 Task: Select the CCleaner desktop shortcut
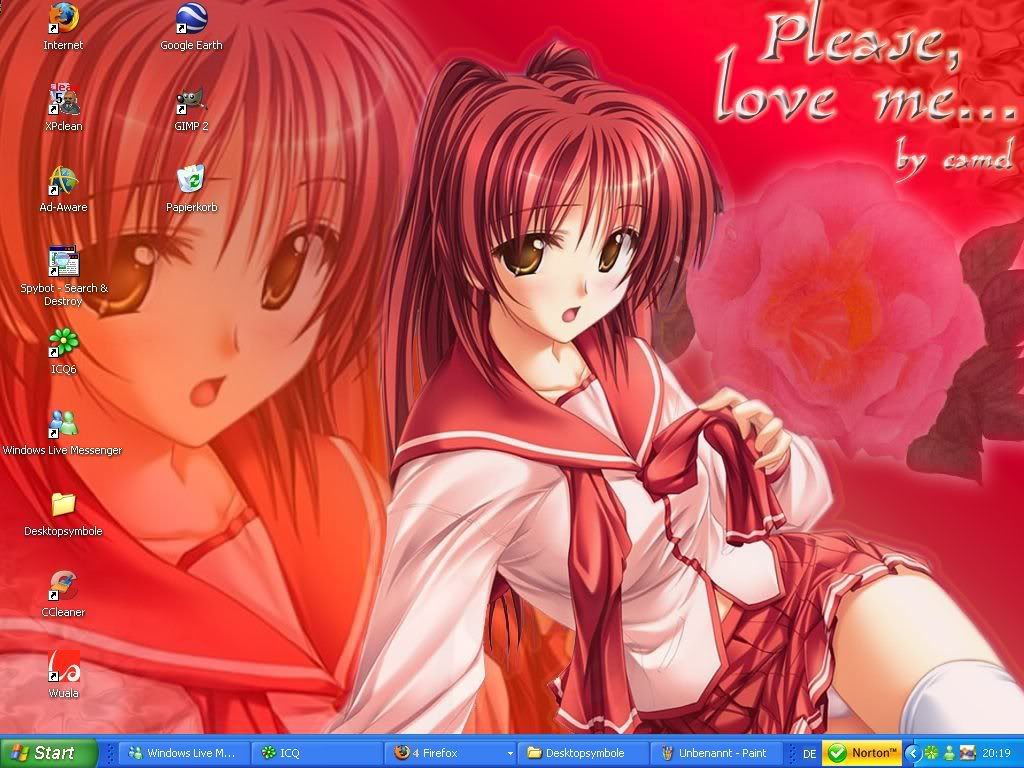(63, 594)
